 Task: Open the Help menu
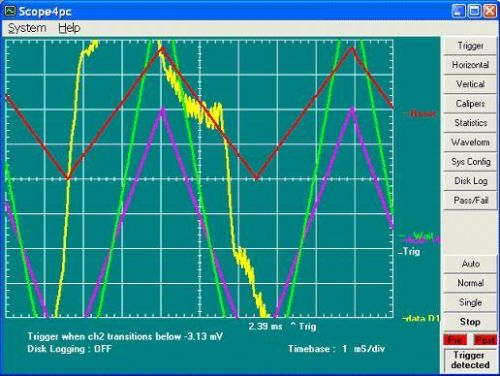[69, 28]
